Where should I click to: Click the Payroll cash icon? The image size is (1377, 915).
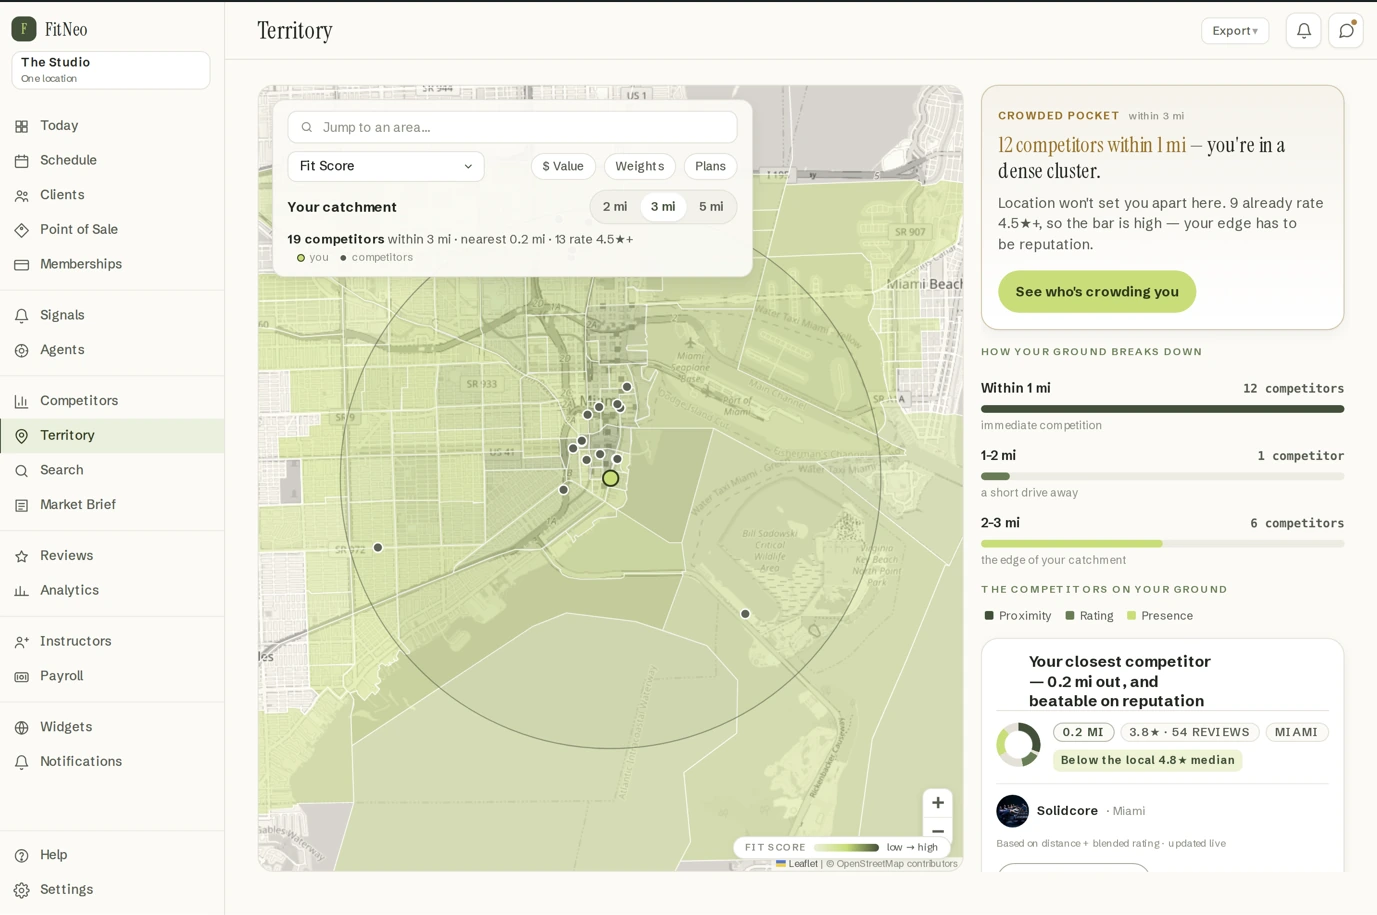click(22, 677)
